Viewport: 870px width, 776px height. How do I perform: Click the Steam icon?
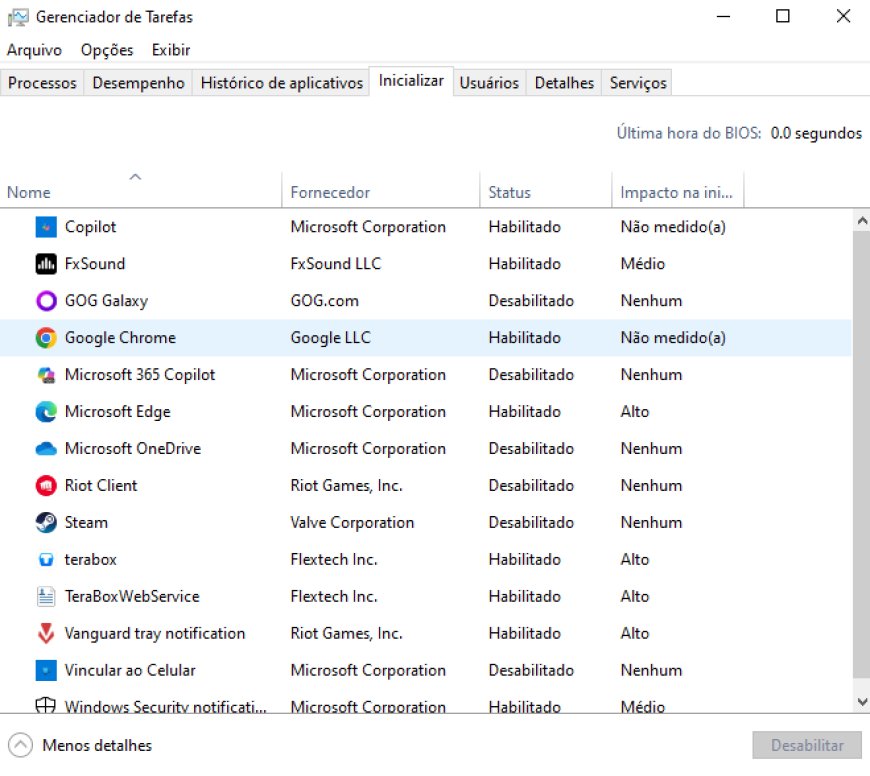tap(46, 523)
